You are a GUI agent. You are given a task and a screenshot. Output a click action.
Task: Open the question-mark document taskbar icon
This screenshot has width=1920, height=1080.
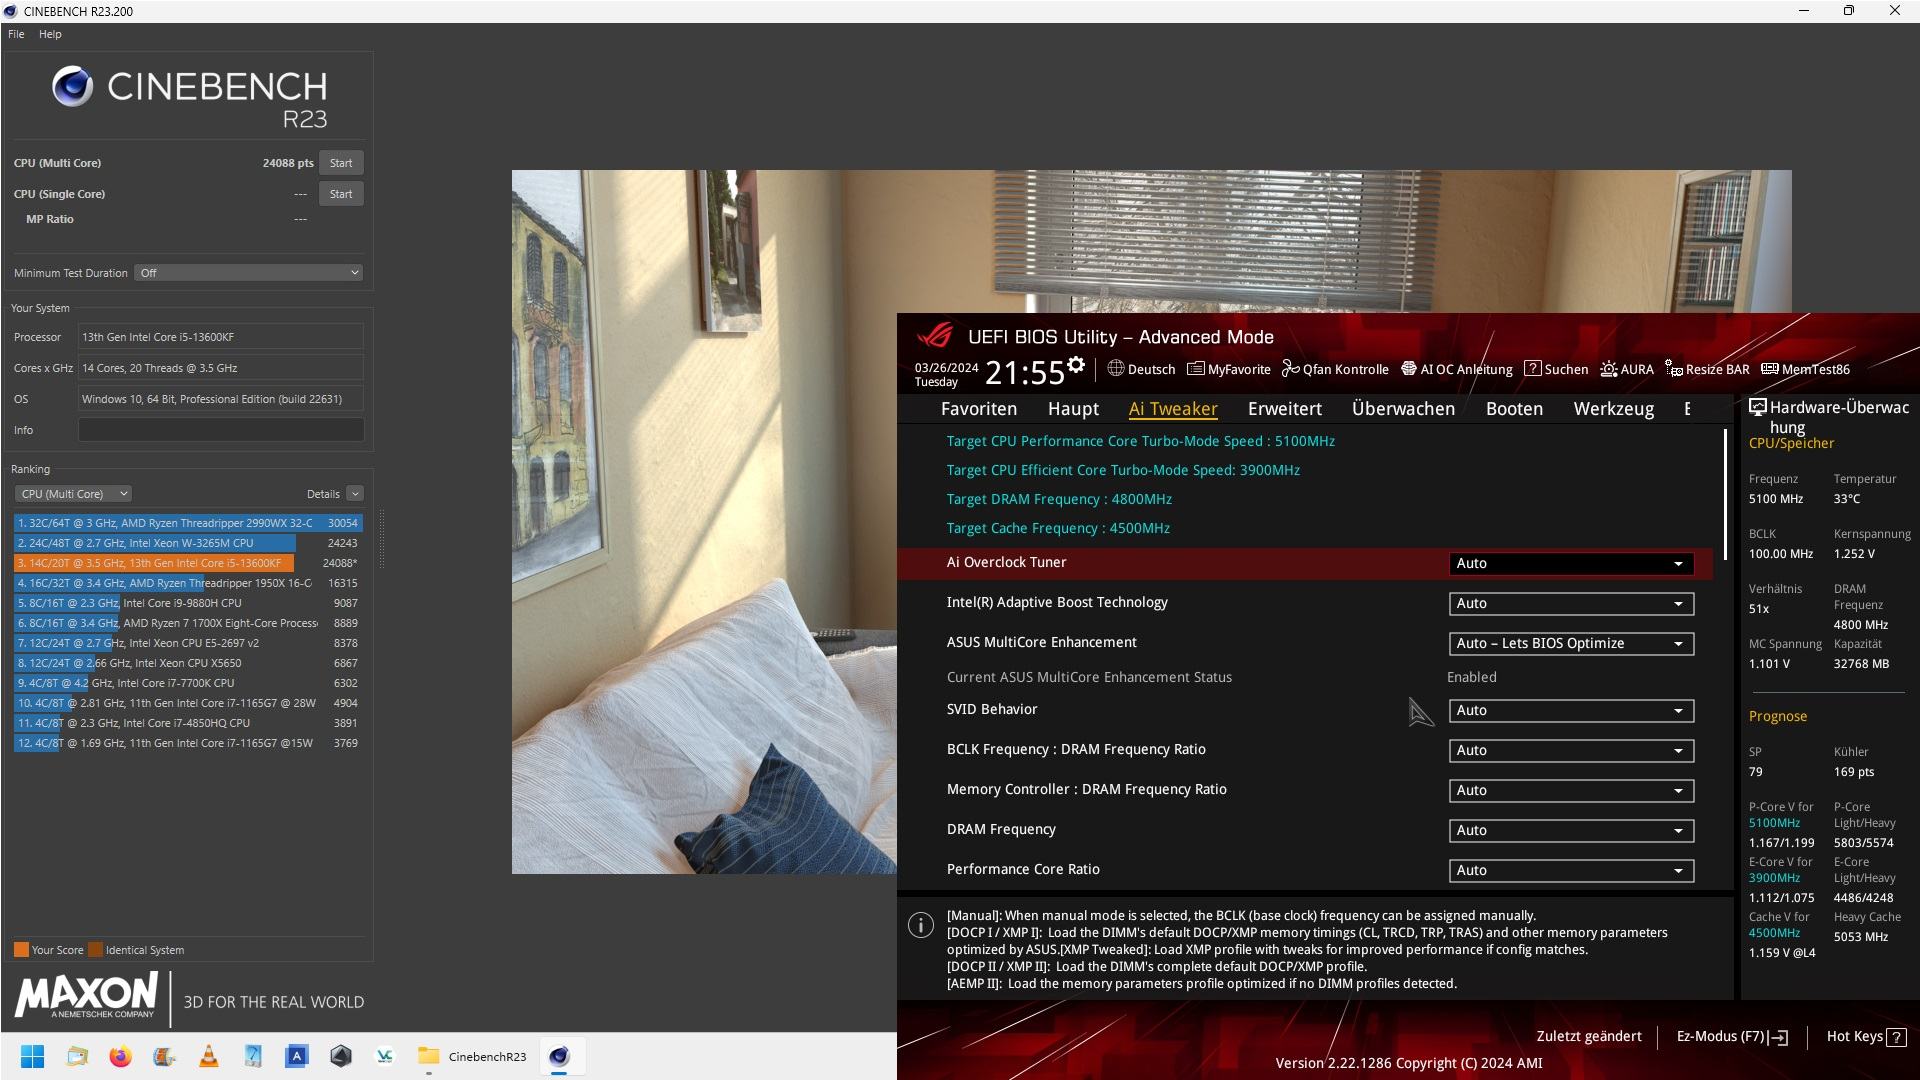click(253, 1056)
